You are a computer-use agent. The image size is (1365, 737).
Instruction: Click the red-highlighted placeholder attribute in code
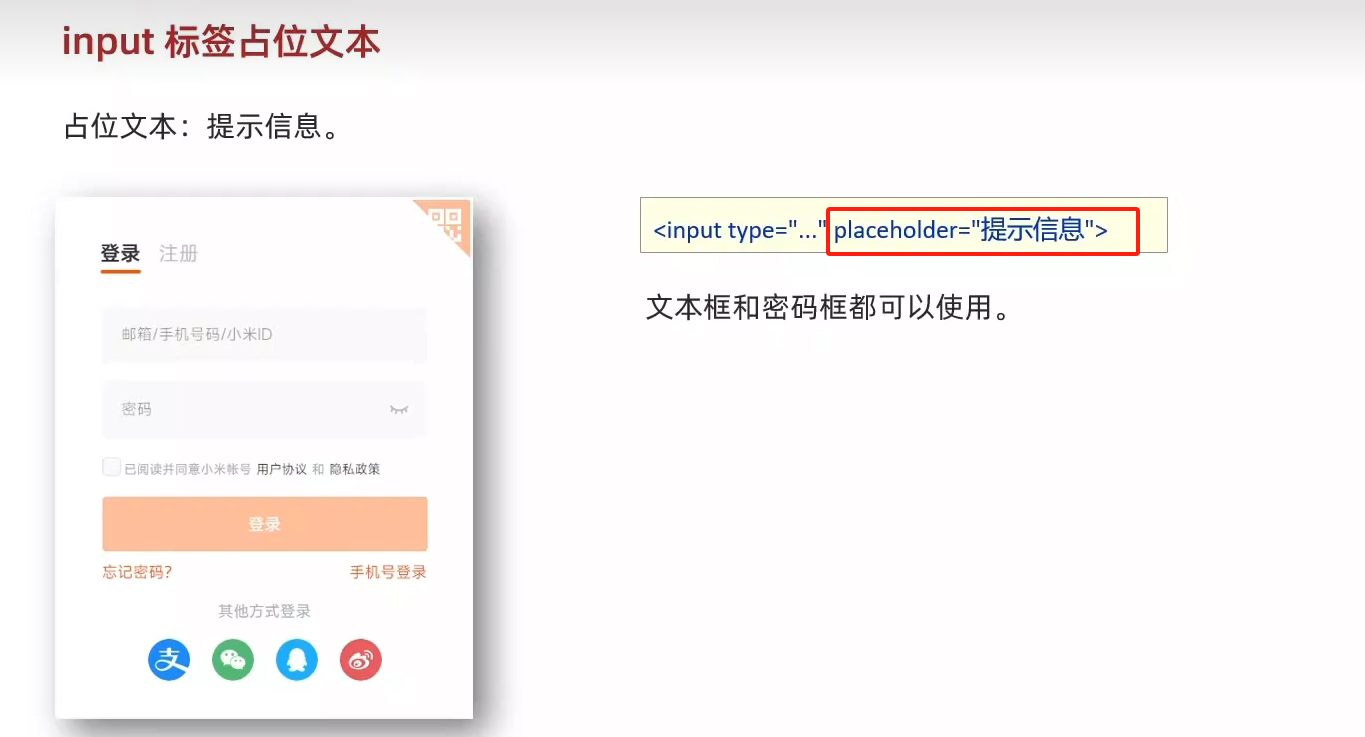pyautogui.click(x=982, y=231)
